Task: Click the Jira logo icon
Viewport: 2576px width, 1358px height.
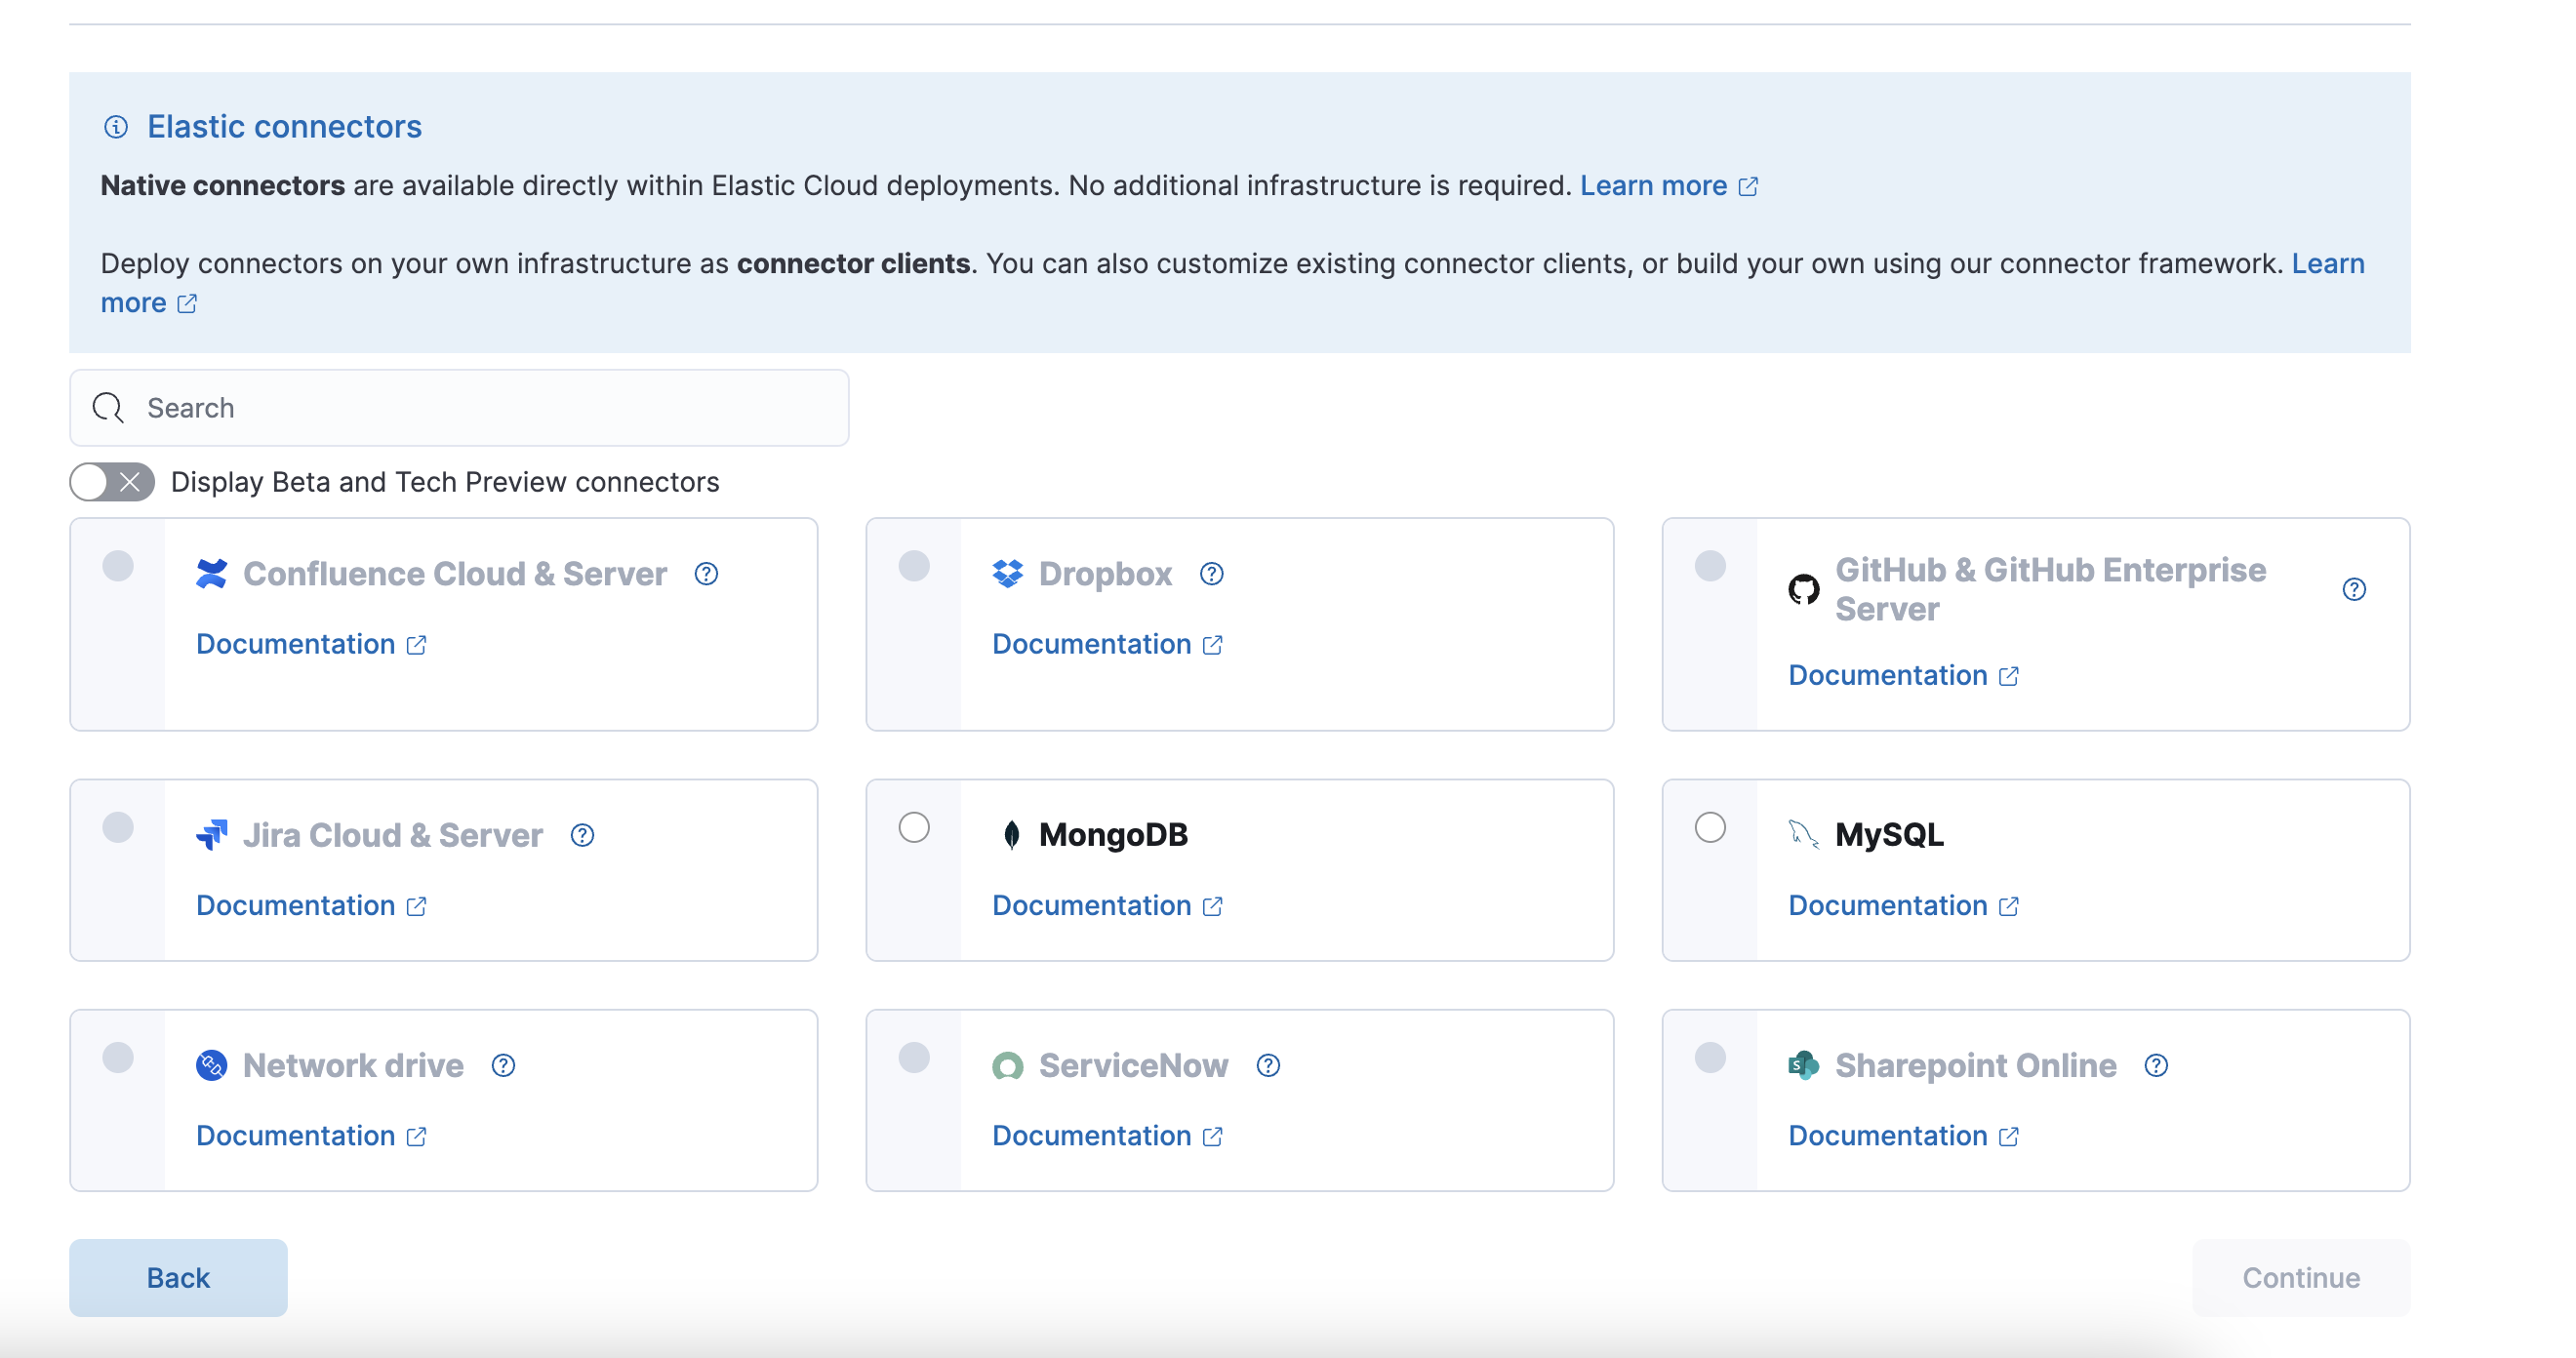Action: coord(211,835)
